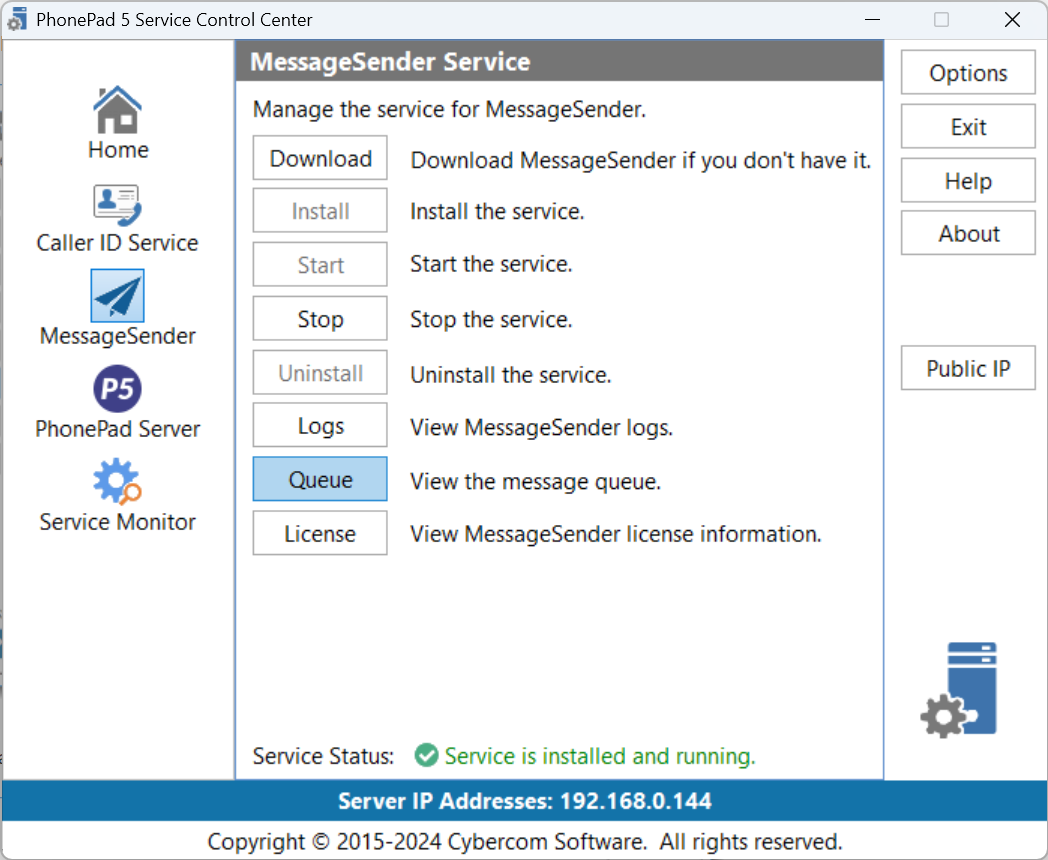Click the 'Home' sidebar label
This screenshot has width=1048, height=860.
click(x=118, y=150)
